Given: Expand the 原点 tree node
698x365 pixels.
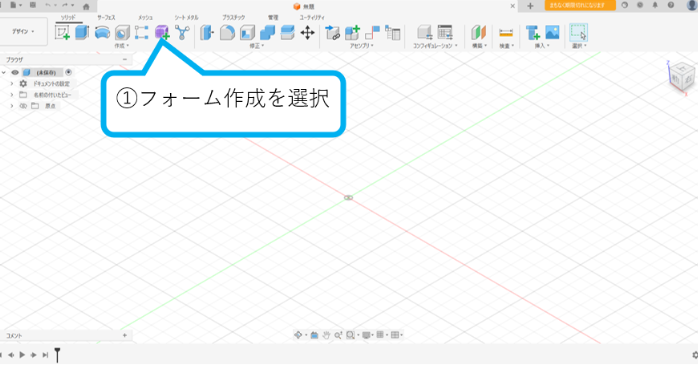Looking at the screenshot, I should pyautogui.click(x=12, y=106).
